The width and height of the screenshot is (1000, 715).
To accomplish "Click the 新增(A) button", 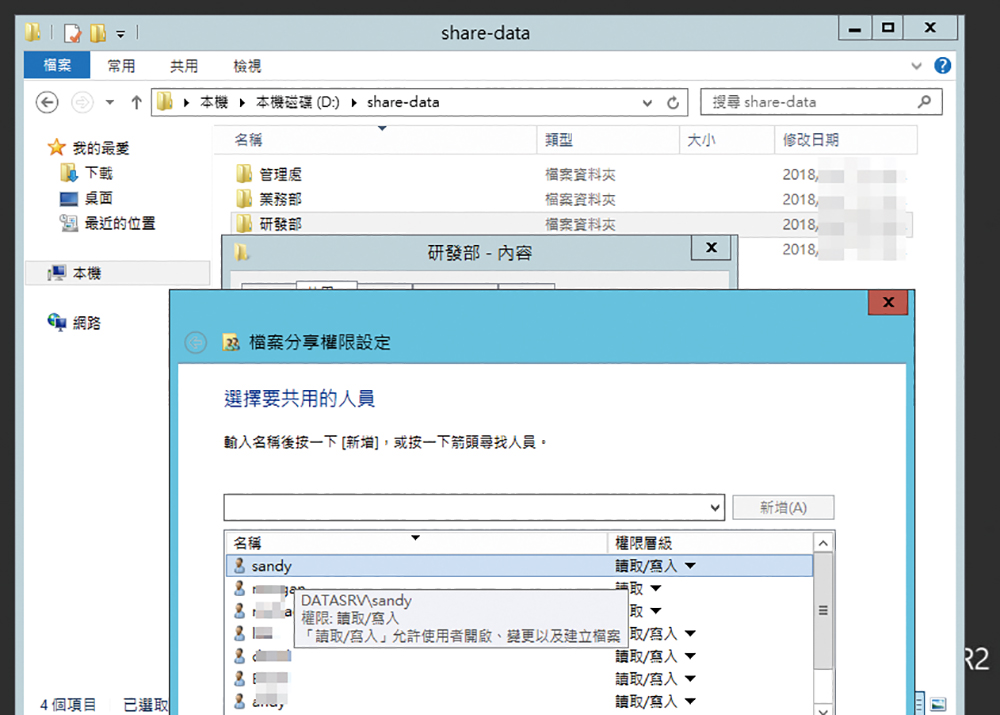I will tap(783, 508).
